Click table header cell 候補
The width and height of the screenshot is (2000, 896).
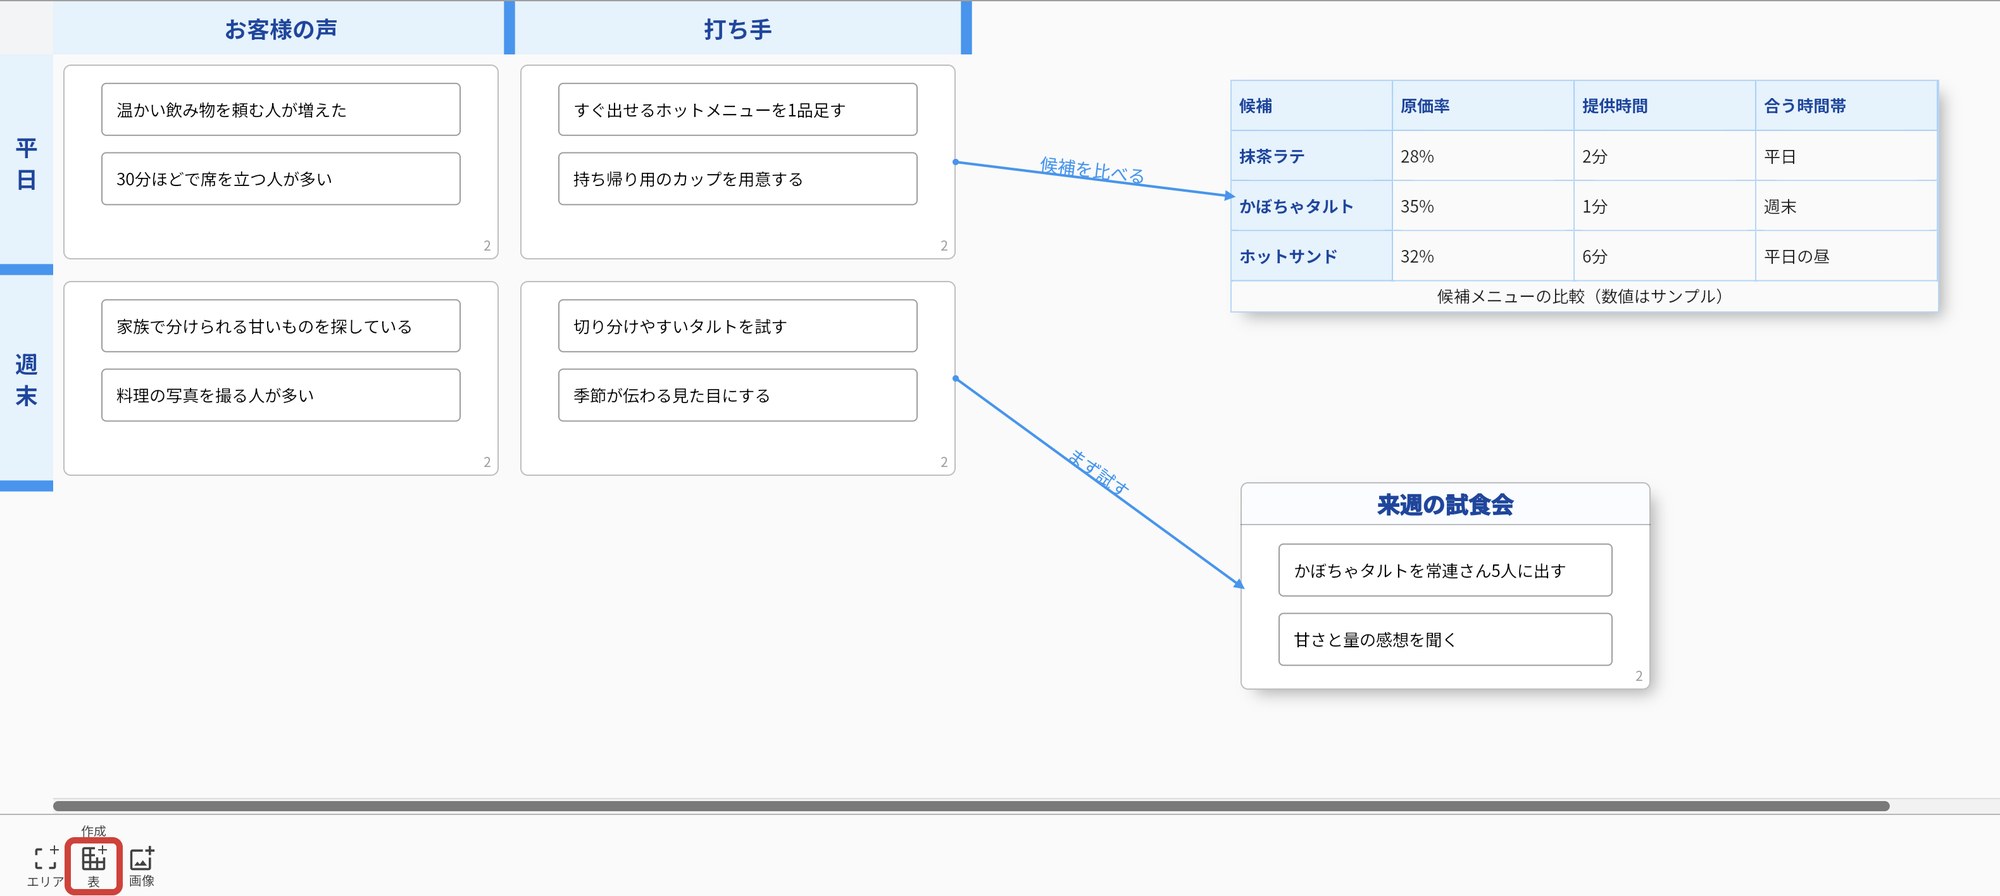coord(1312,105)
